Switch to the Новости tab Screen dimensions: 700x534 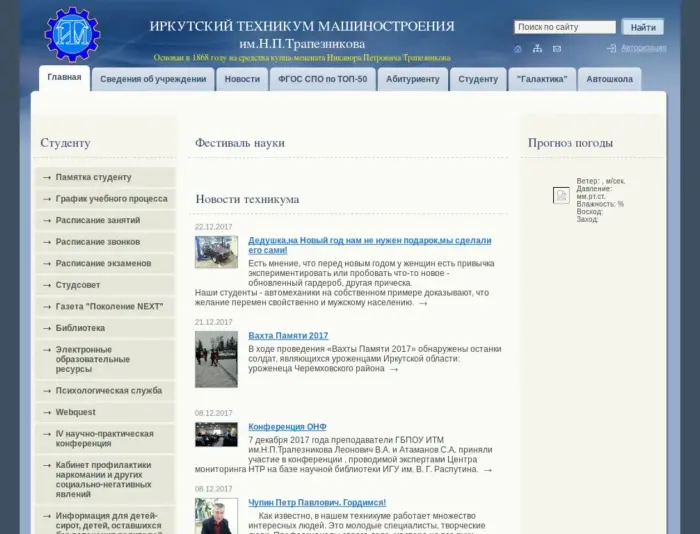pos(242,79)
